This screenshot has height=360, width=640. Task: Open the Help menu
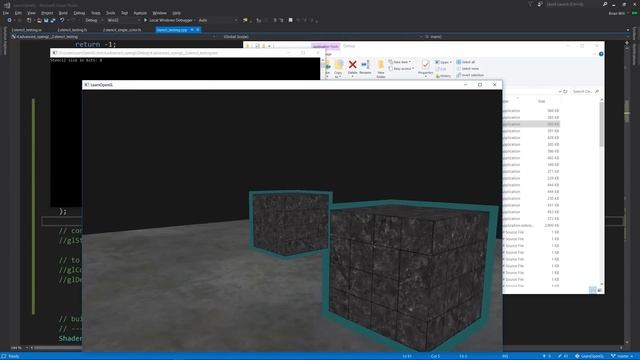[x=176, y=13]
